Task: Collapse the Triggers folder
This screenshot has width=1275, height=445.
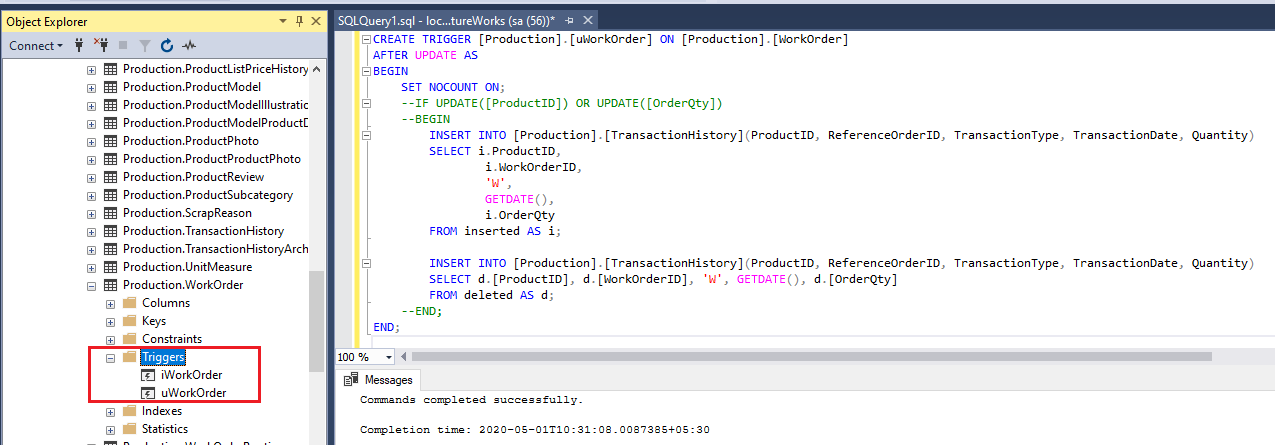Action: pos(110,357)
